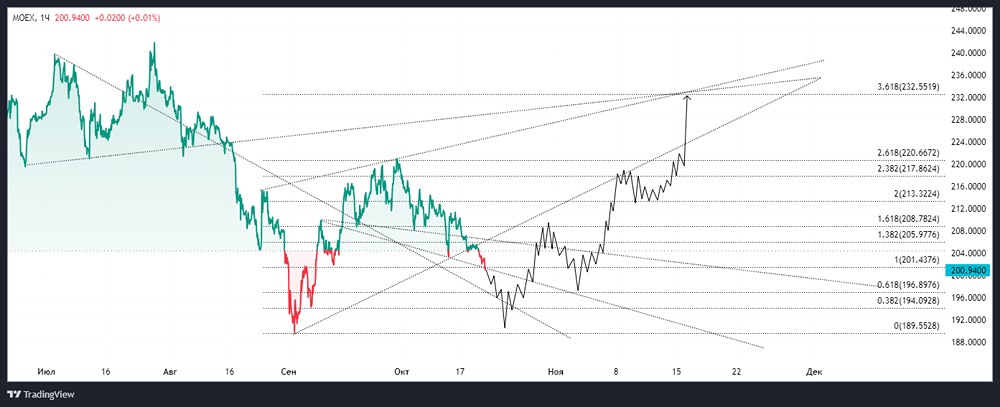Screen dimensions: 1000x407
Task: Select the 224.0000 price axis label
Action: click(x=970, y=142)
